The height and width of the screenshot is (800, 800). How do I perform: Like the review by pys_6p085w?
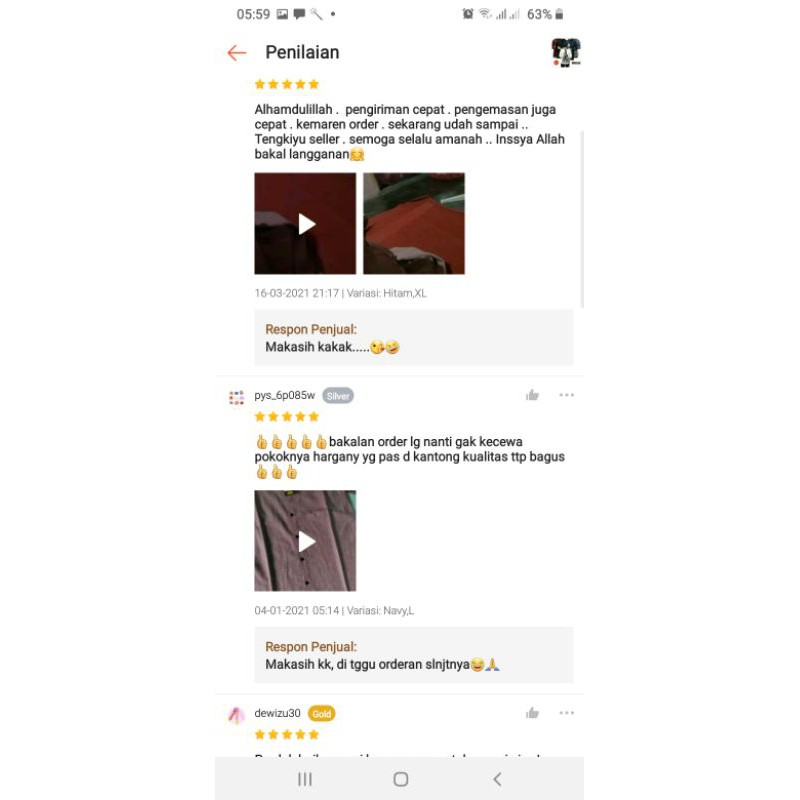pyautogui.click(x=532, y=395)
